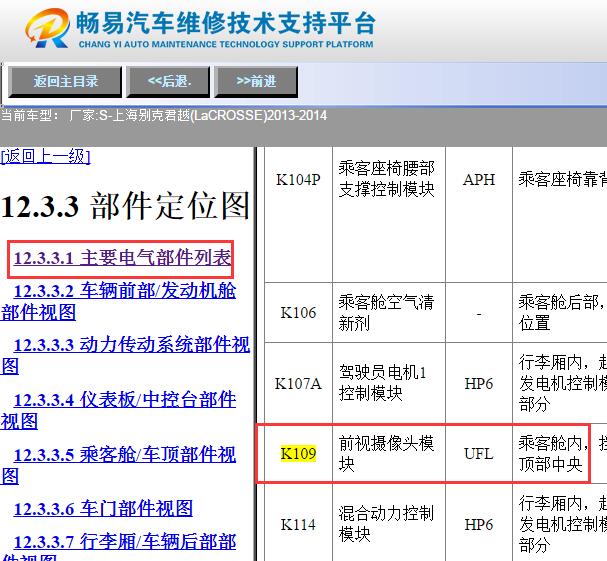
Task: Select the APH option cell
Action: [x=479, y=214]
